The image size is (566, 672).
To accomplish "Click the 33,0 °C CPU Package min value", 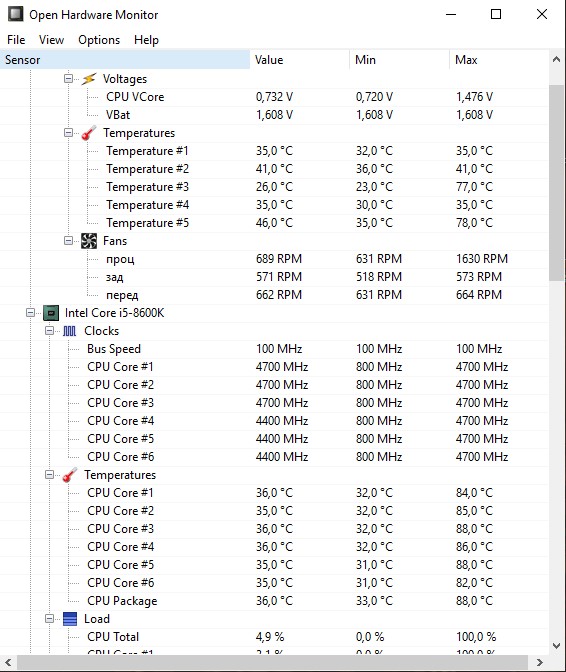I will 374,601.
